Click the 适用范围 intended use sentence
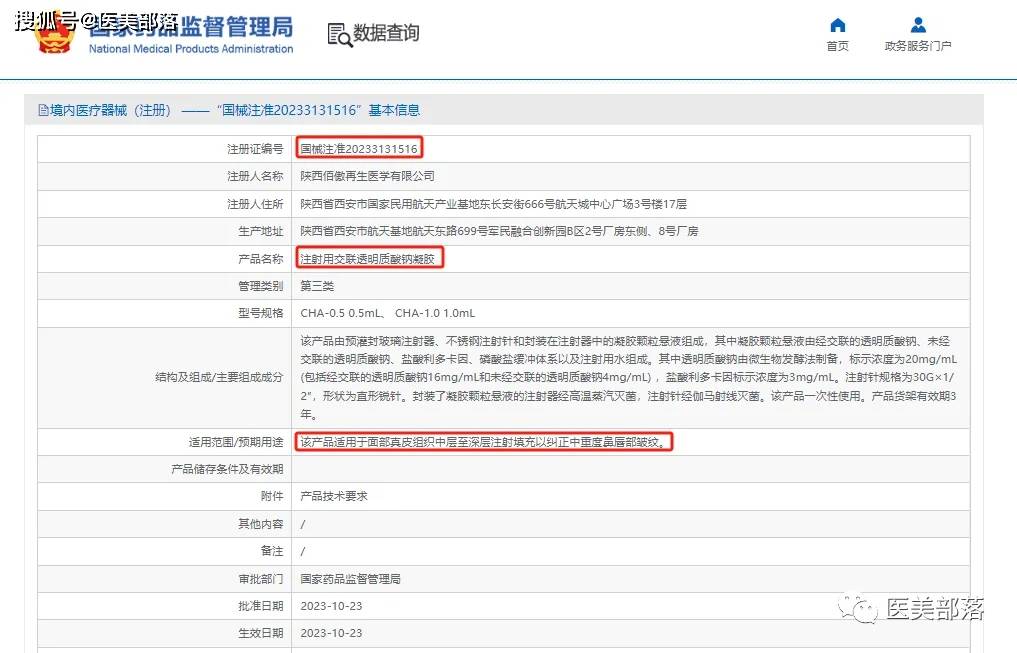This screenshot has height=653, width=1017. [484, 442]
